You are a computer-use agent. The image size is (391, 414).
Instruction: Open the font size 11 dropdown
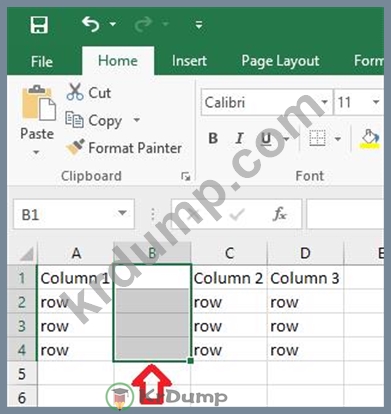point(376,102)
